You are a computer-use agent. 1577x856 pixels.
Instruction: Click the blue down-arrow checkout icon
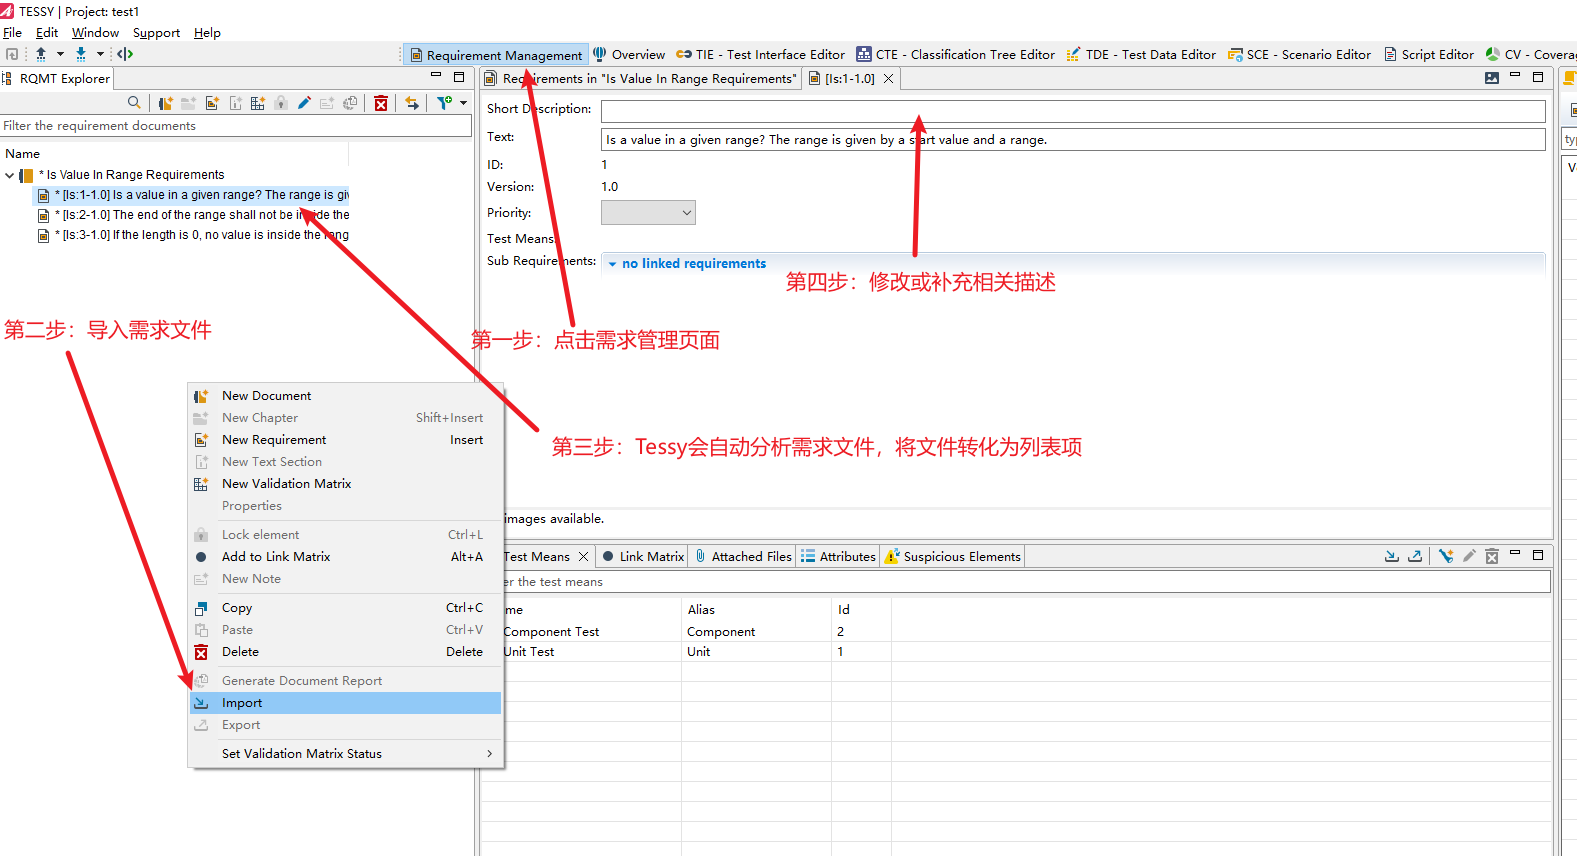(x=81, y=54)
